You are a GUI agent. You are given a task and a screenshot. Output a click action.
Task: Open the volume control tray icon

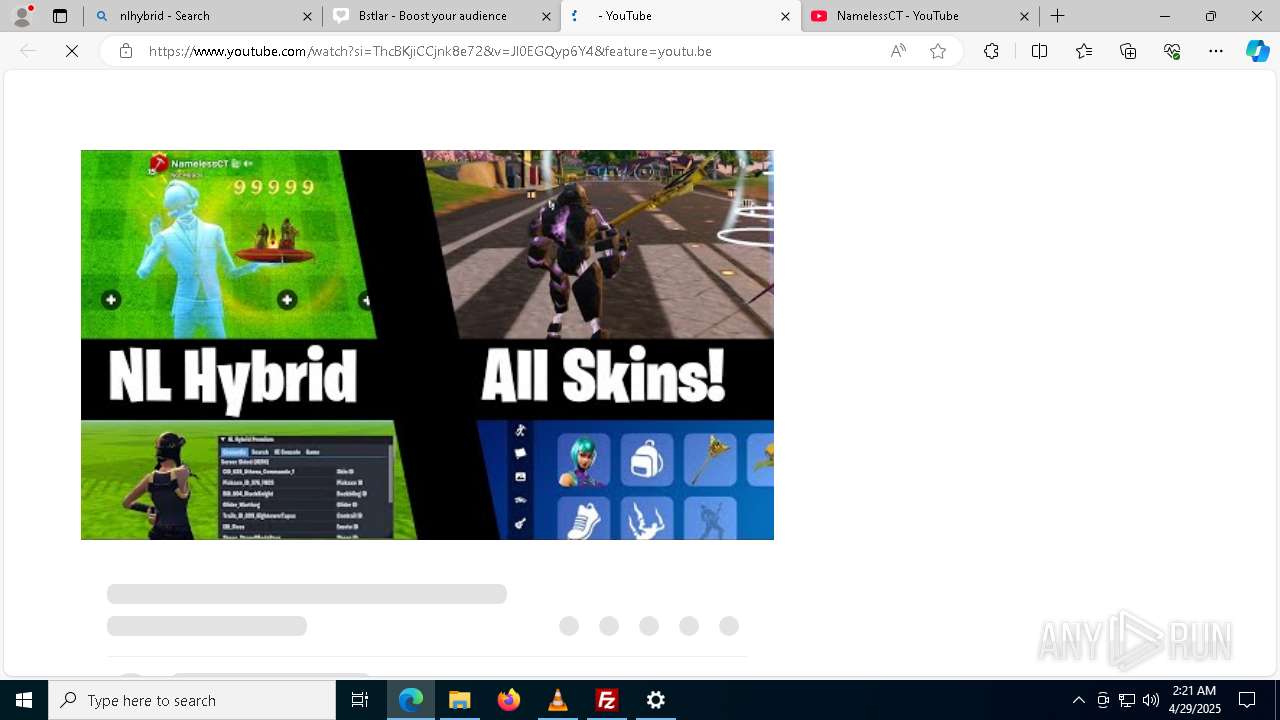1151,700
